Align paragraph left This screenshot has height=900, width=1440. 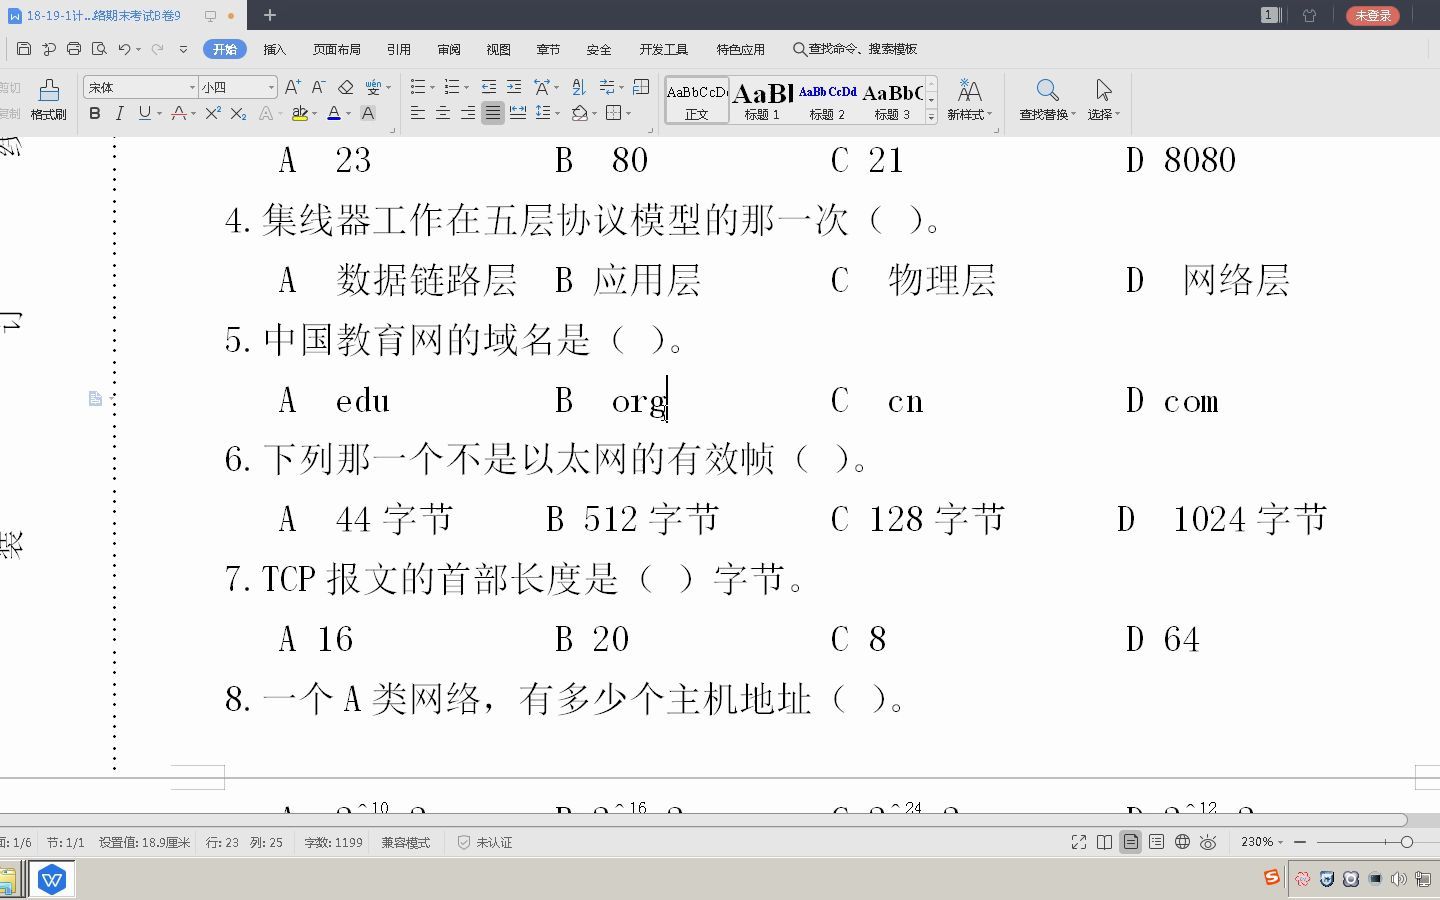pos(418,114)
